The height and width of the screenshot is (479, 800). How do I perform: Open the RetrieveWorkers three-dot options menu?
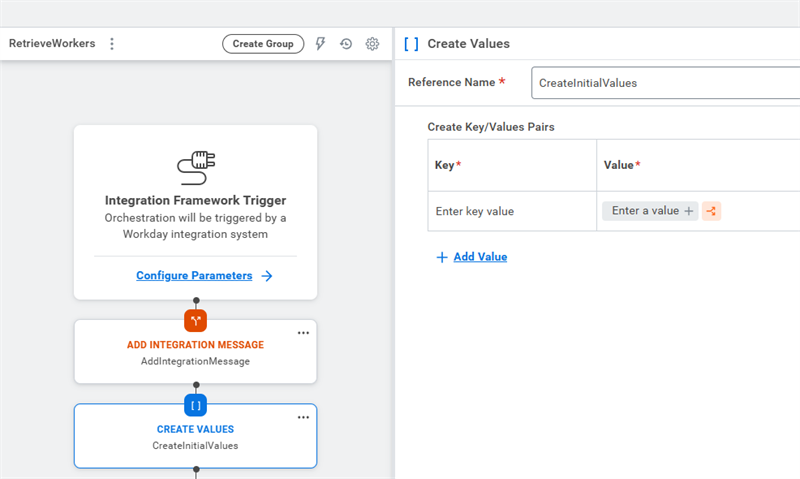(112, 44)
